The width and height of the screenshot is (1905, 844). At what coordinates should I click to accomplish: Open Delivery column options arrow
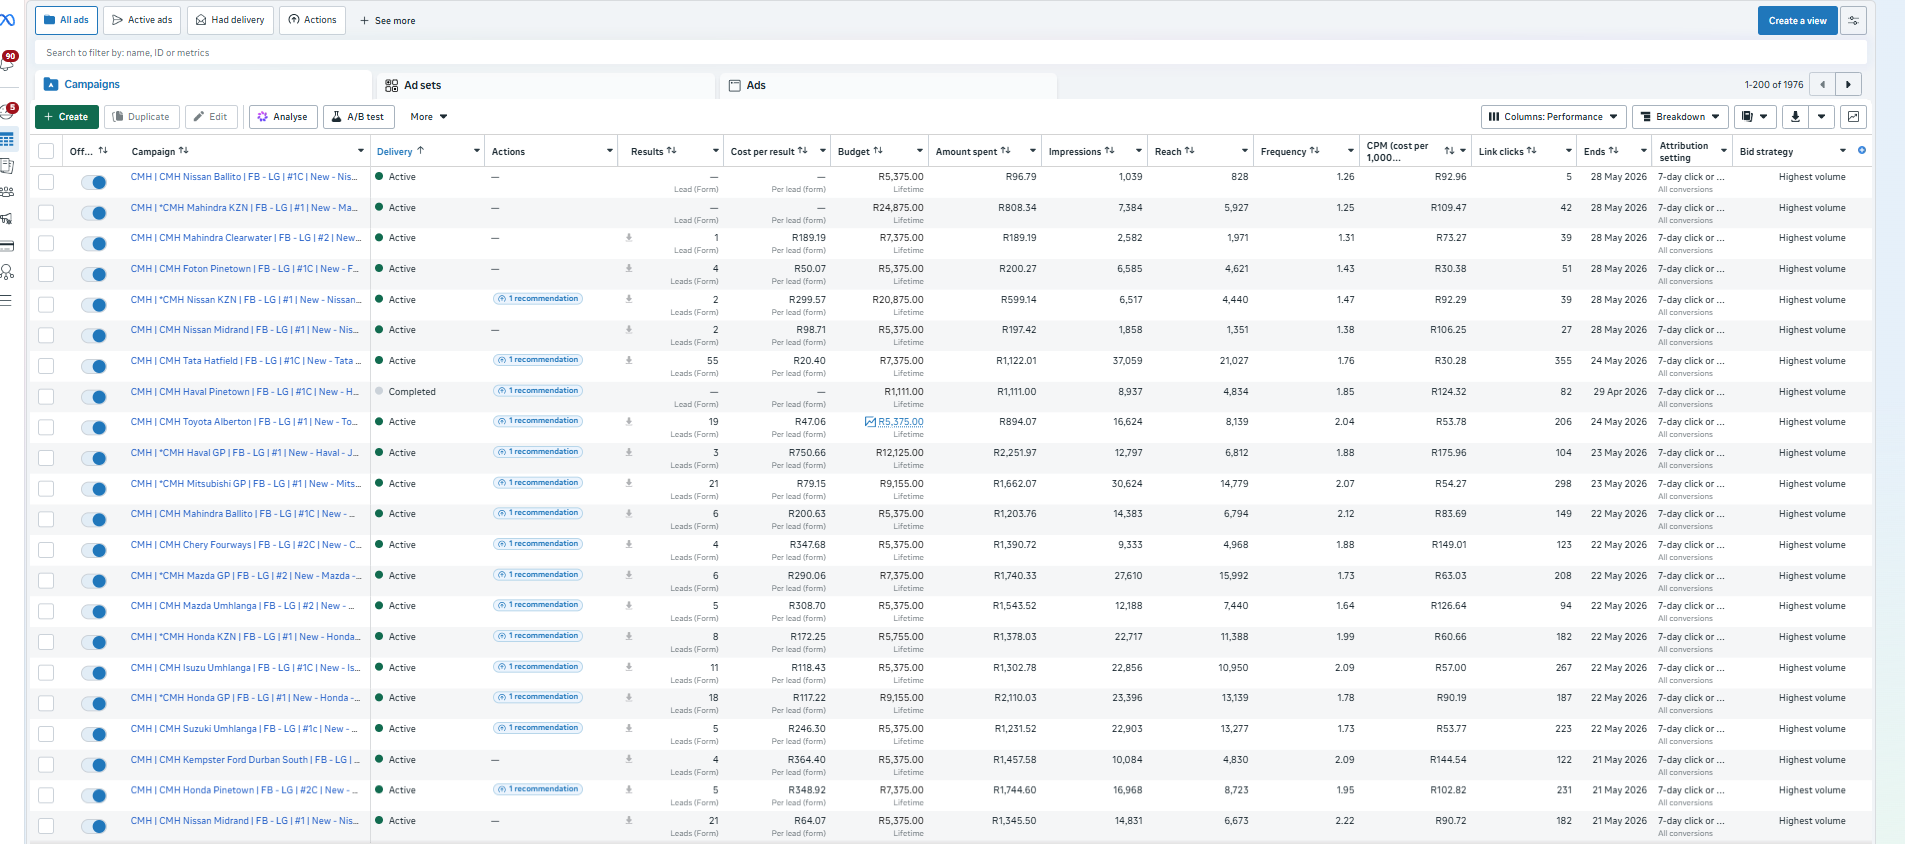click(x=477, y=151)
